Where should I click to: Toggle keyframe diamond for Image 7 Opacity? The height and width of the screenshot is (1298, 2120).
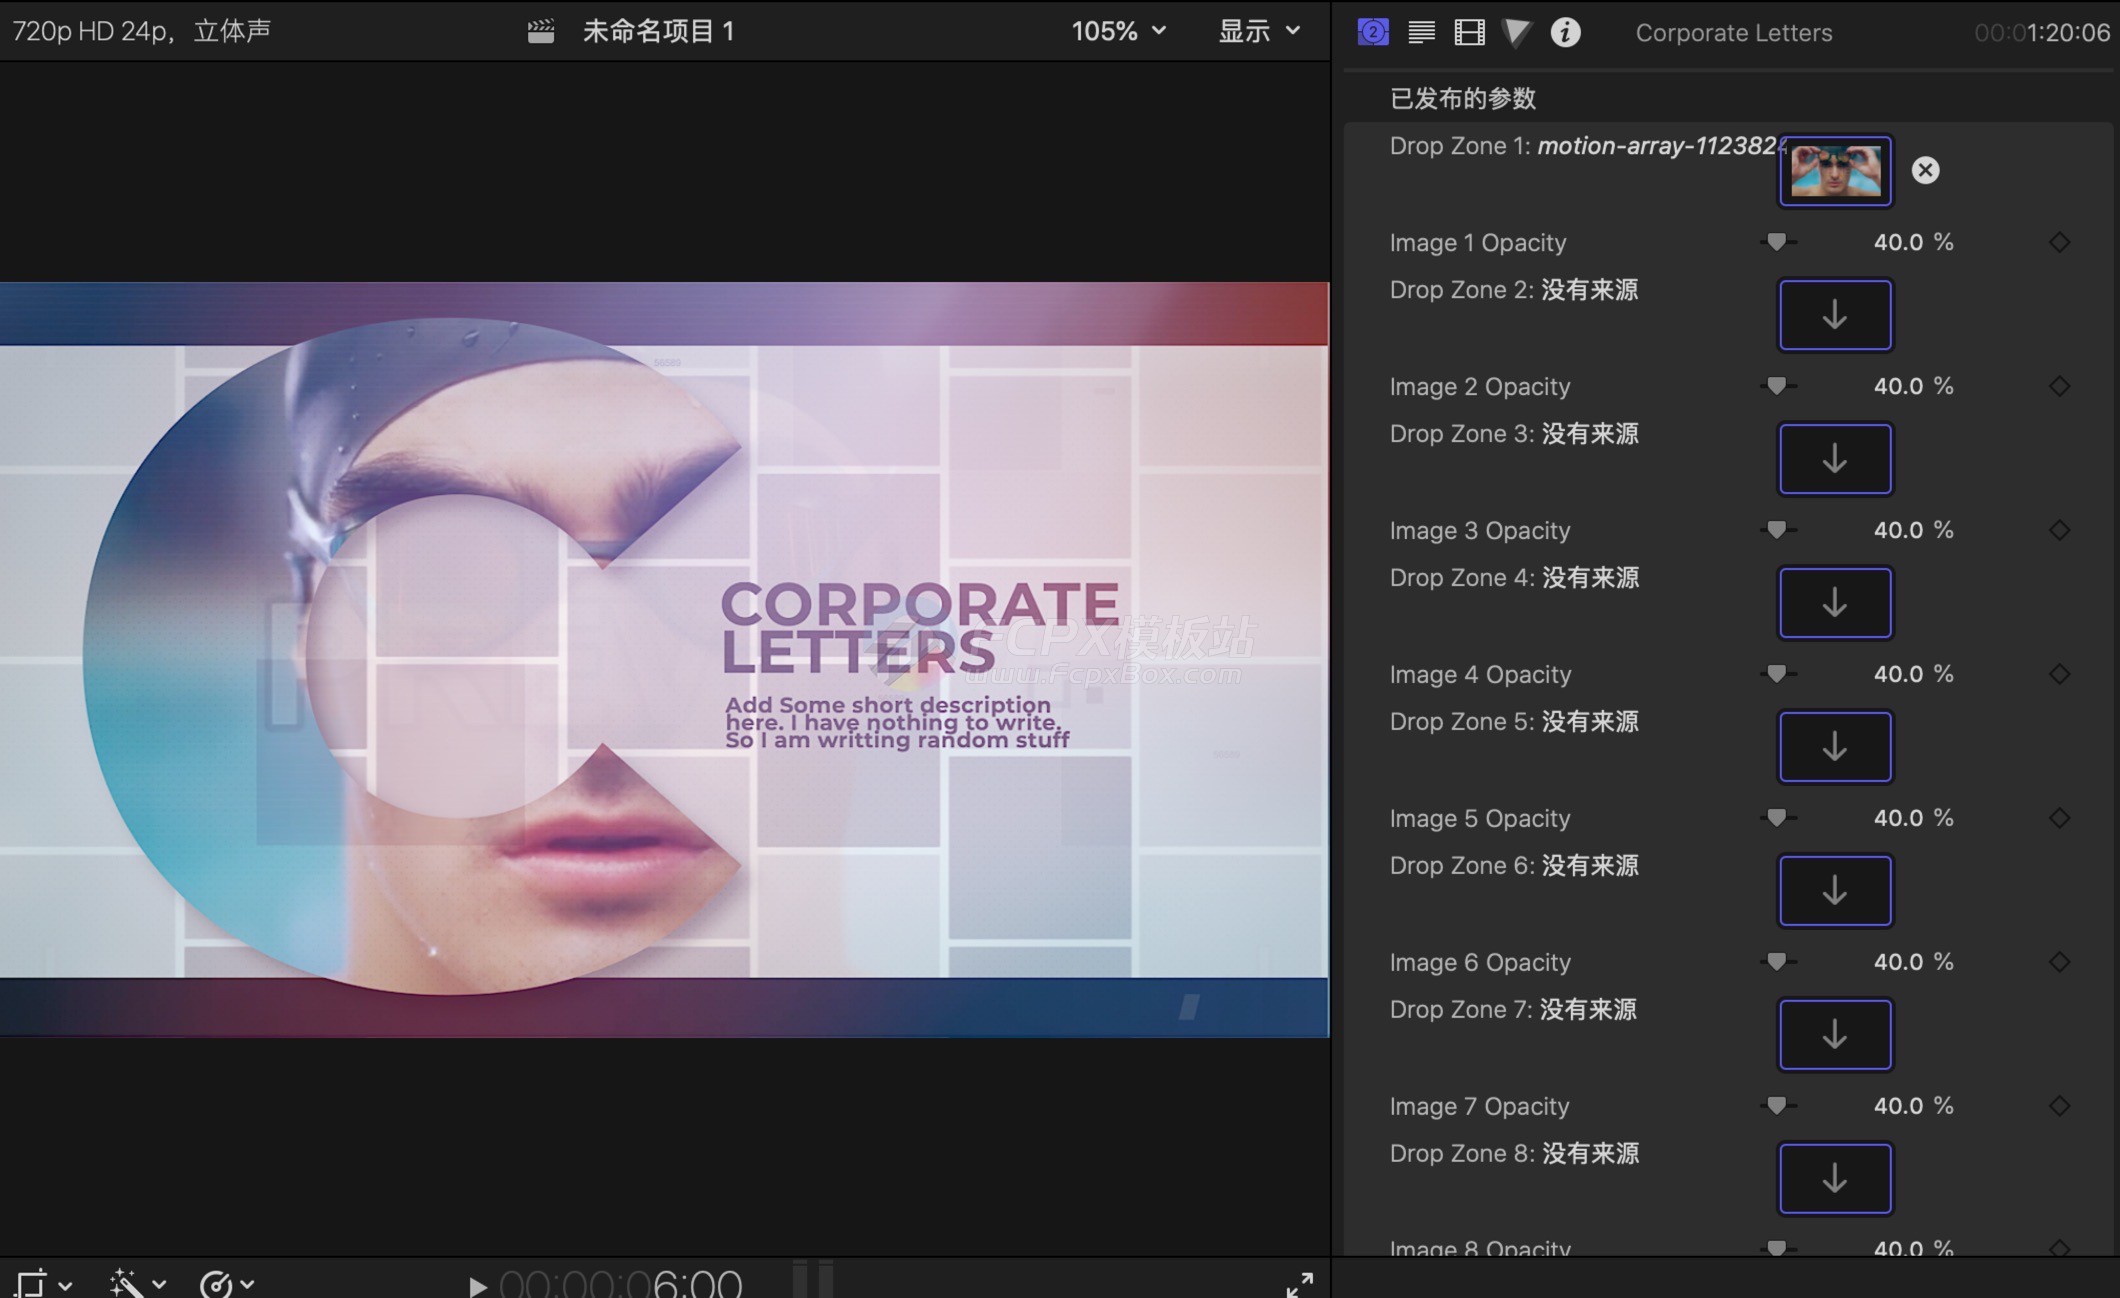click(x=2059, y=1106)
